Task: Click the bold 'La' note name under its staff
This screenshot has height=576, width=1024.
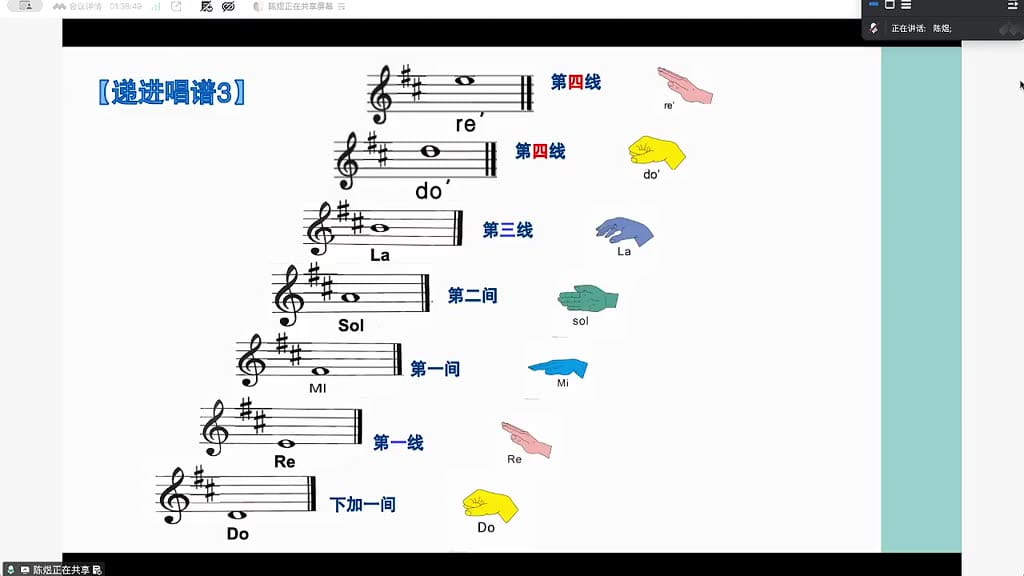Action: click(x=379, y=255)
